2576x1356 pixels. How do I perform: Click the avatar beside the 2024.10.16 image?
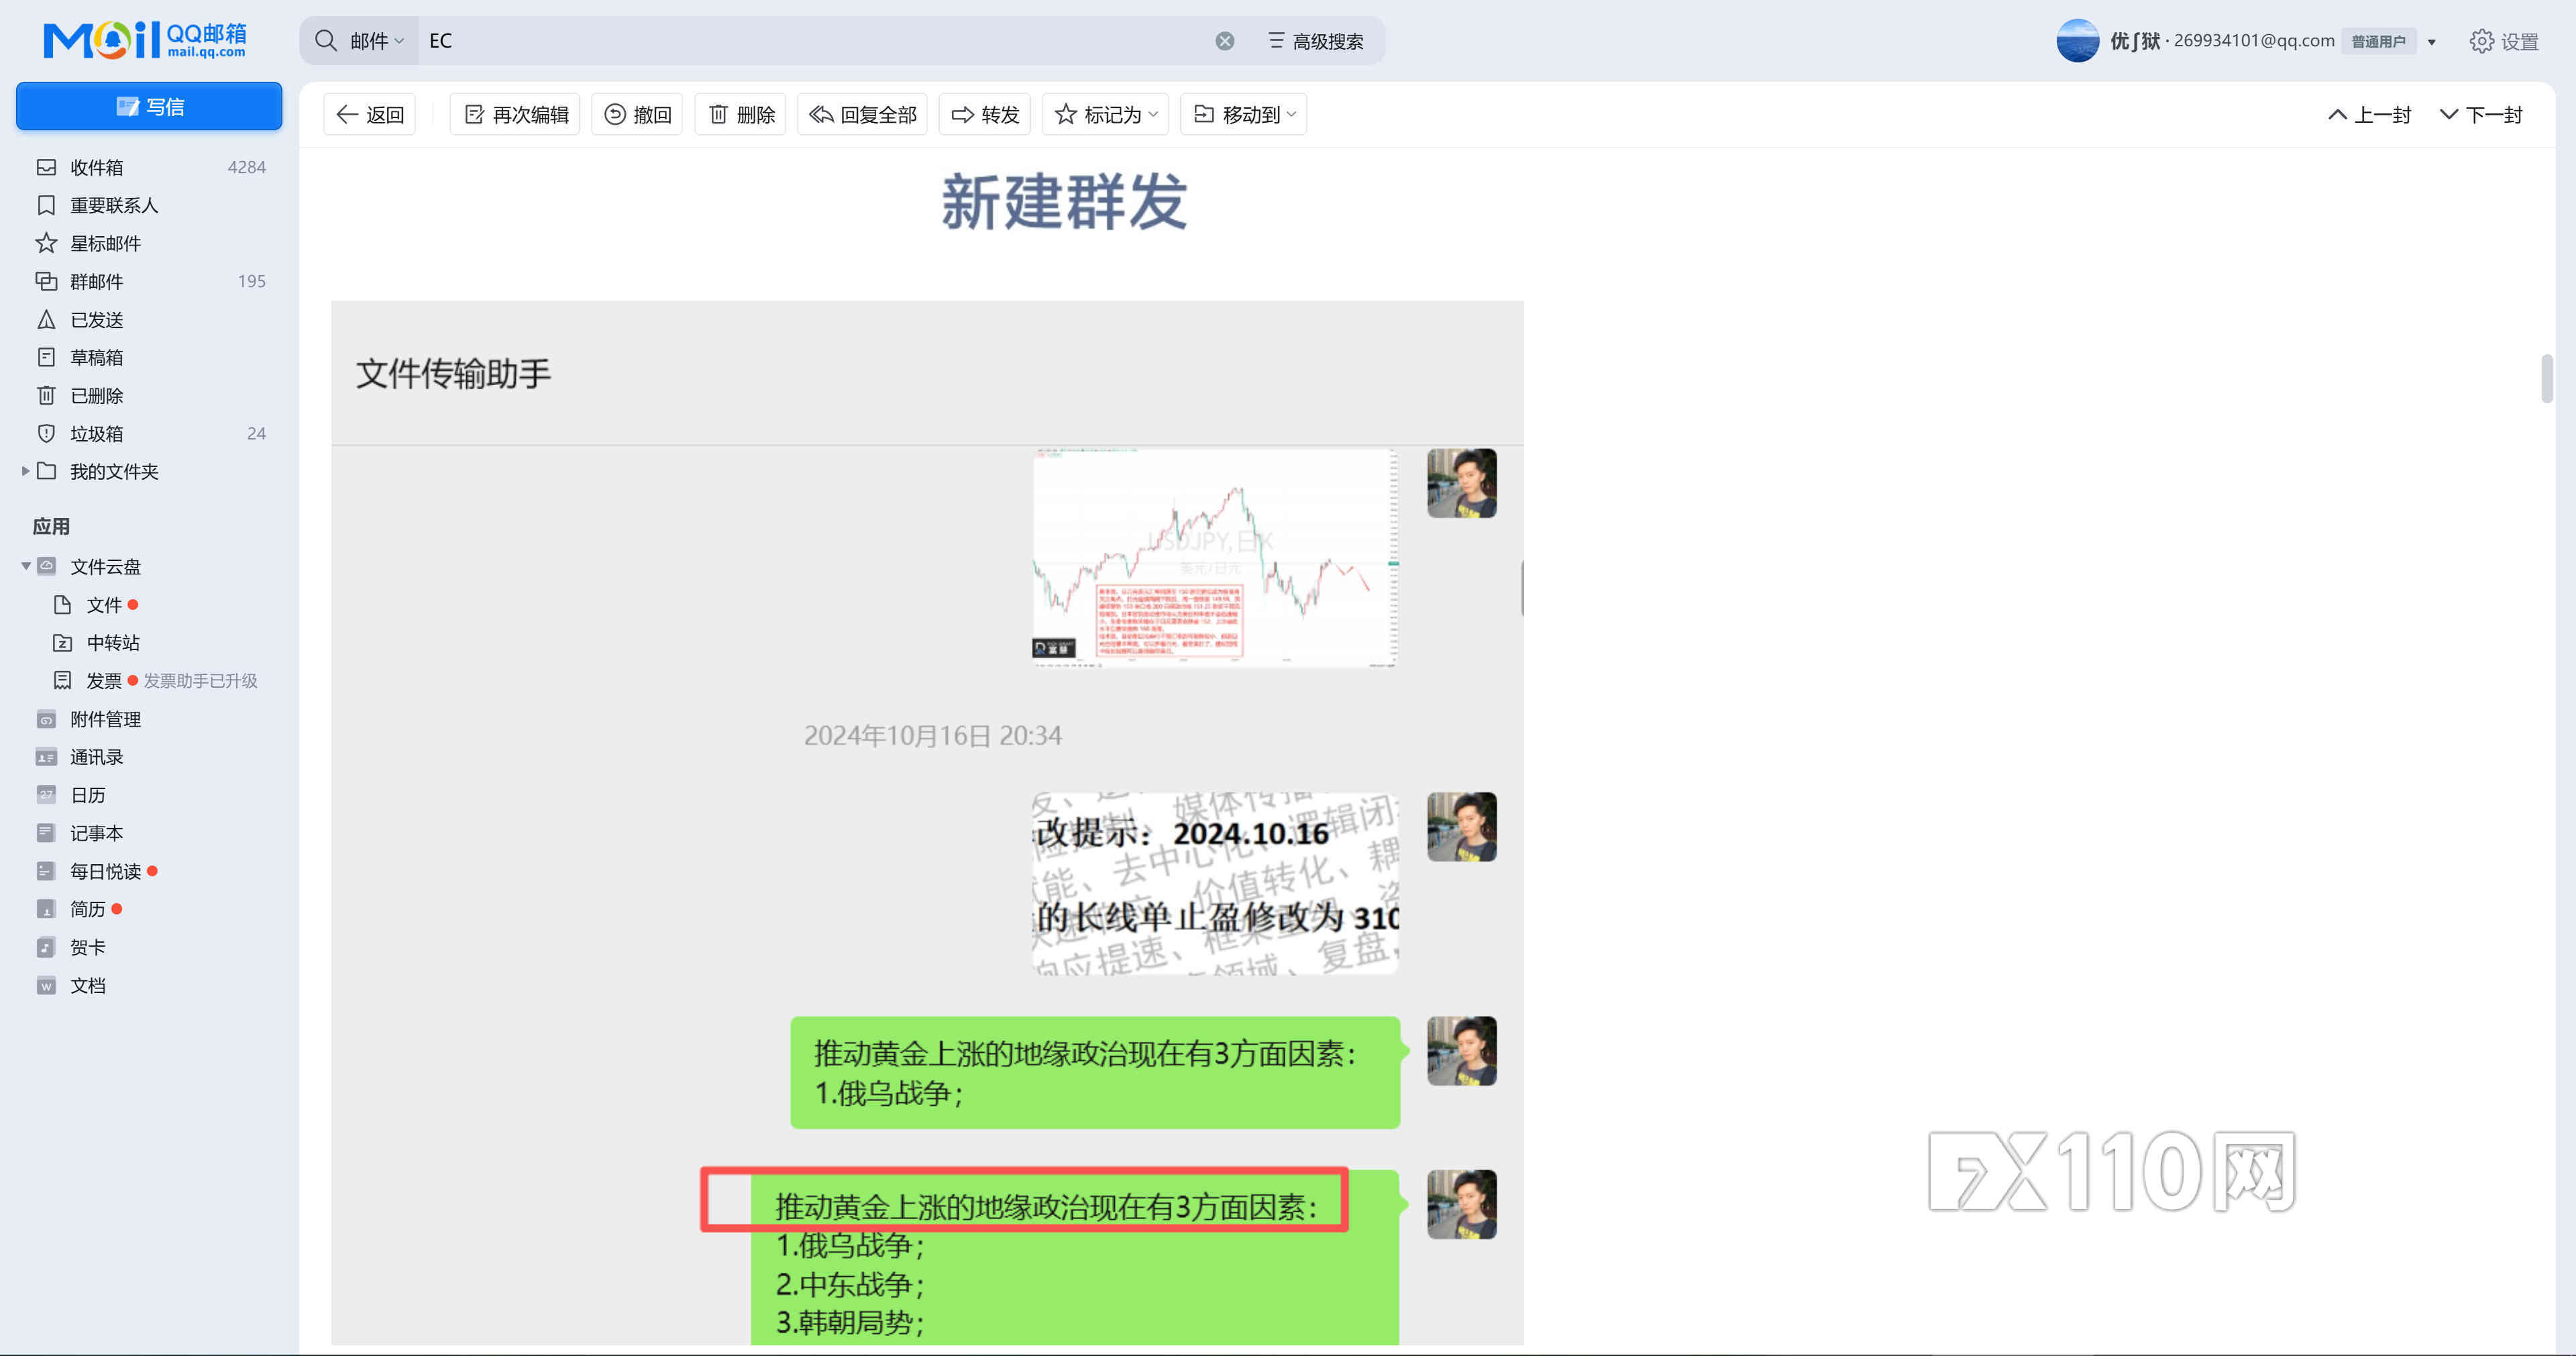coord(1461,827)
